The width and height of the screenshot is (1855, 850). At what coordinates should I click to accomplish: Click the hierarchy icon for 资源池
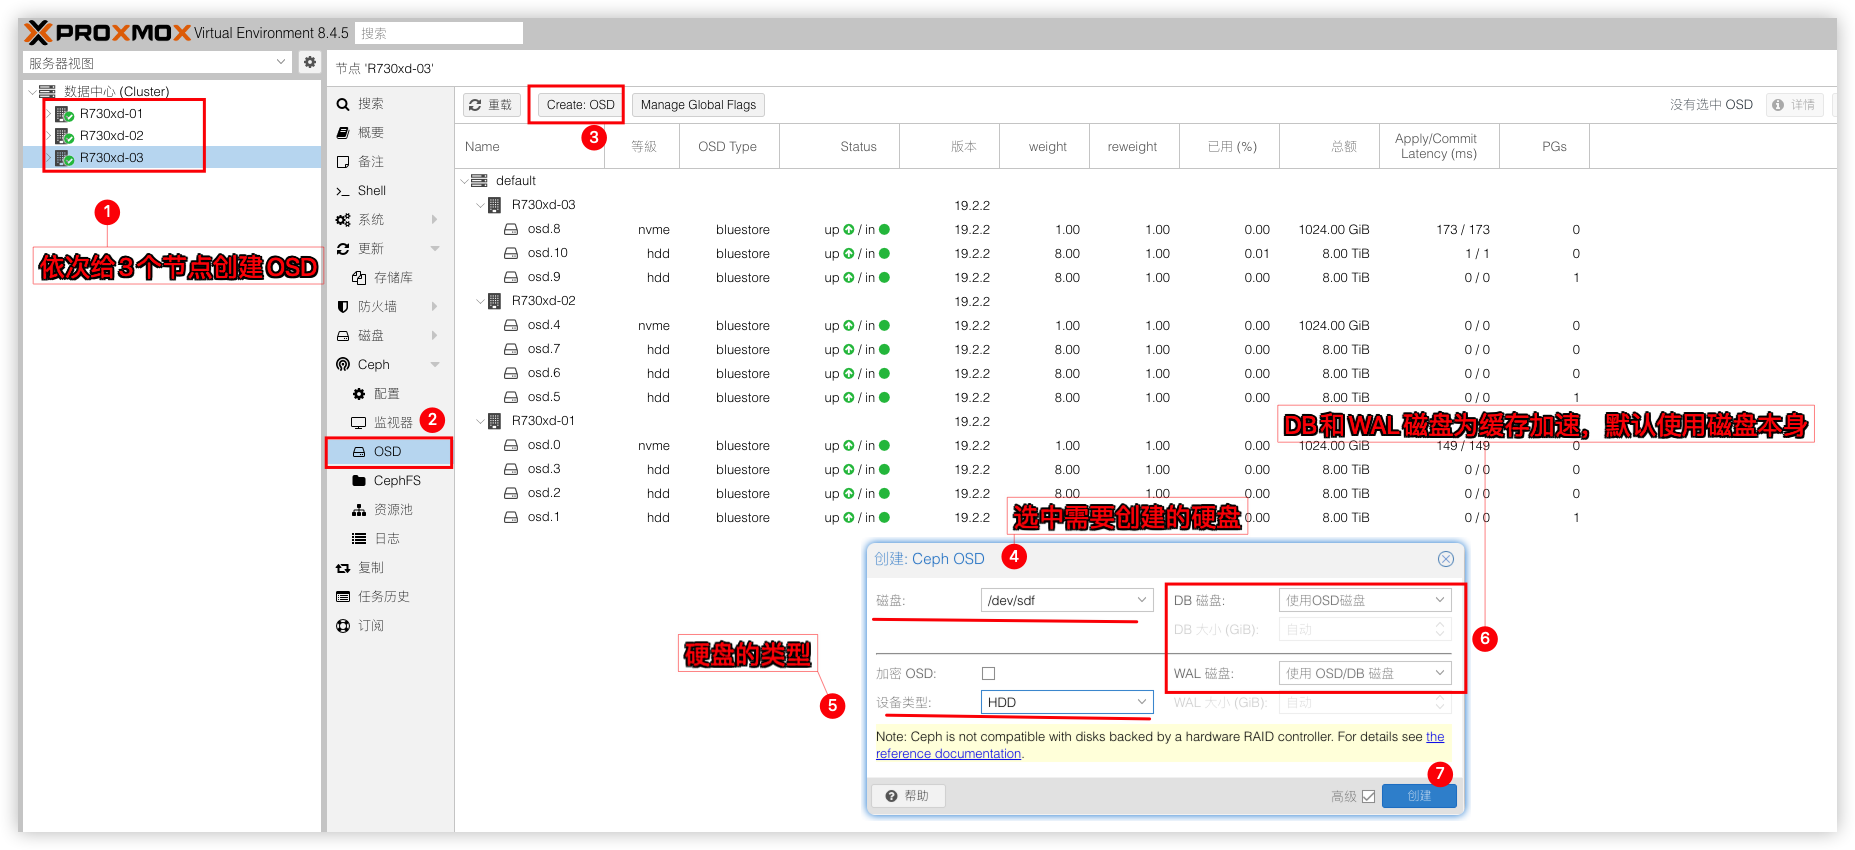pos(359,510)
